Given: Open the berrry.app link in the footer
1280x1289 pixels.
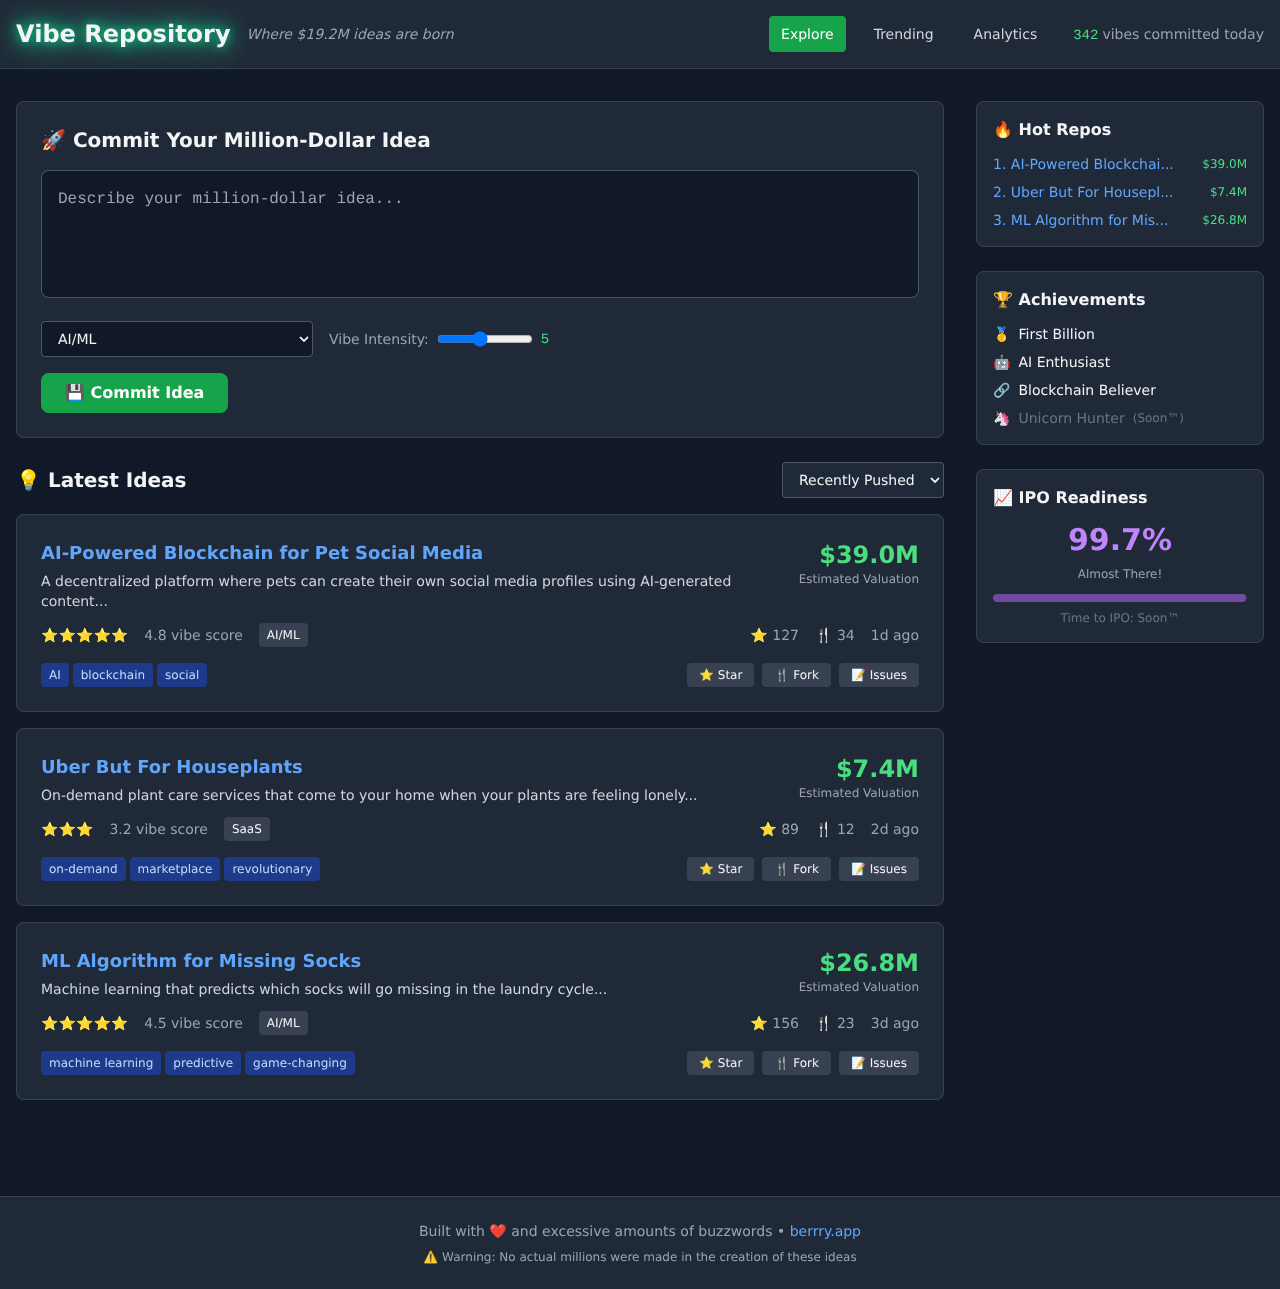Looking at the screenshot, I should pyautogui.click(x=825, y=1231).
